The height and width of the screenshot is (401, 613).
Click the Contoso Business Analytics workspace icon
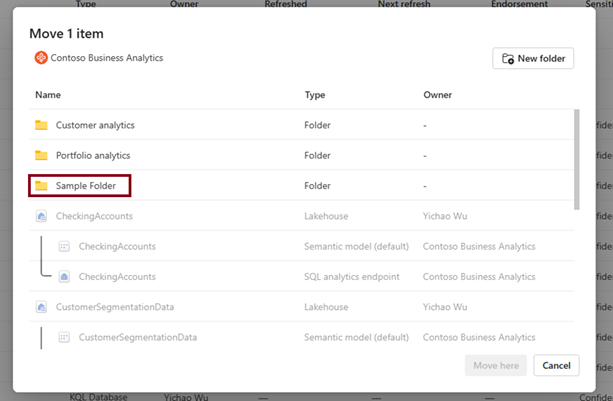pos(41,58)
